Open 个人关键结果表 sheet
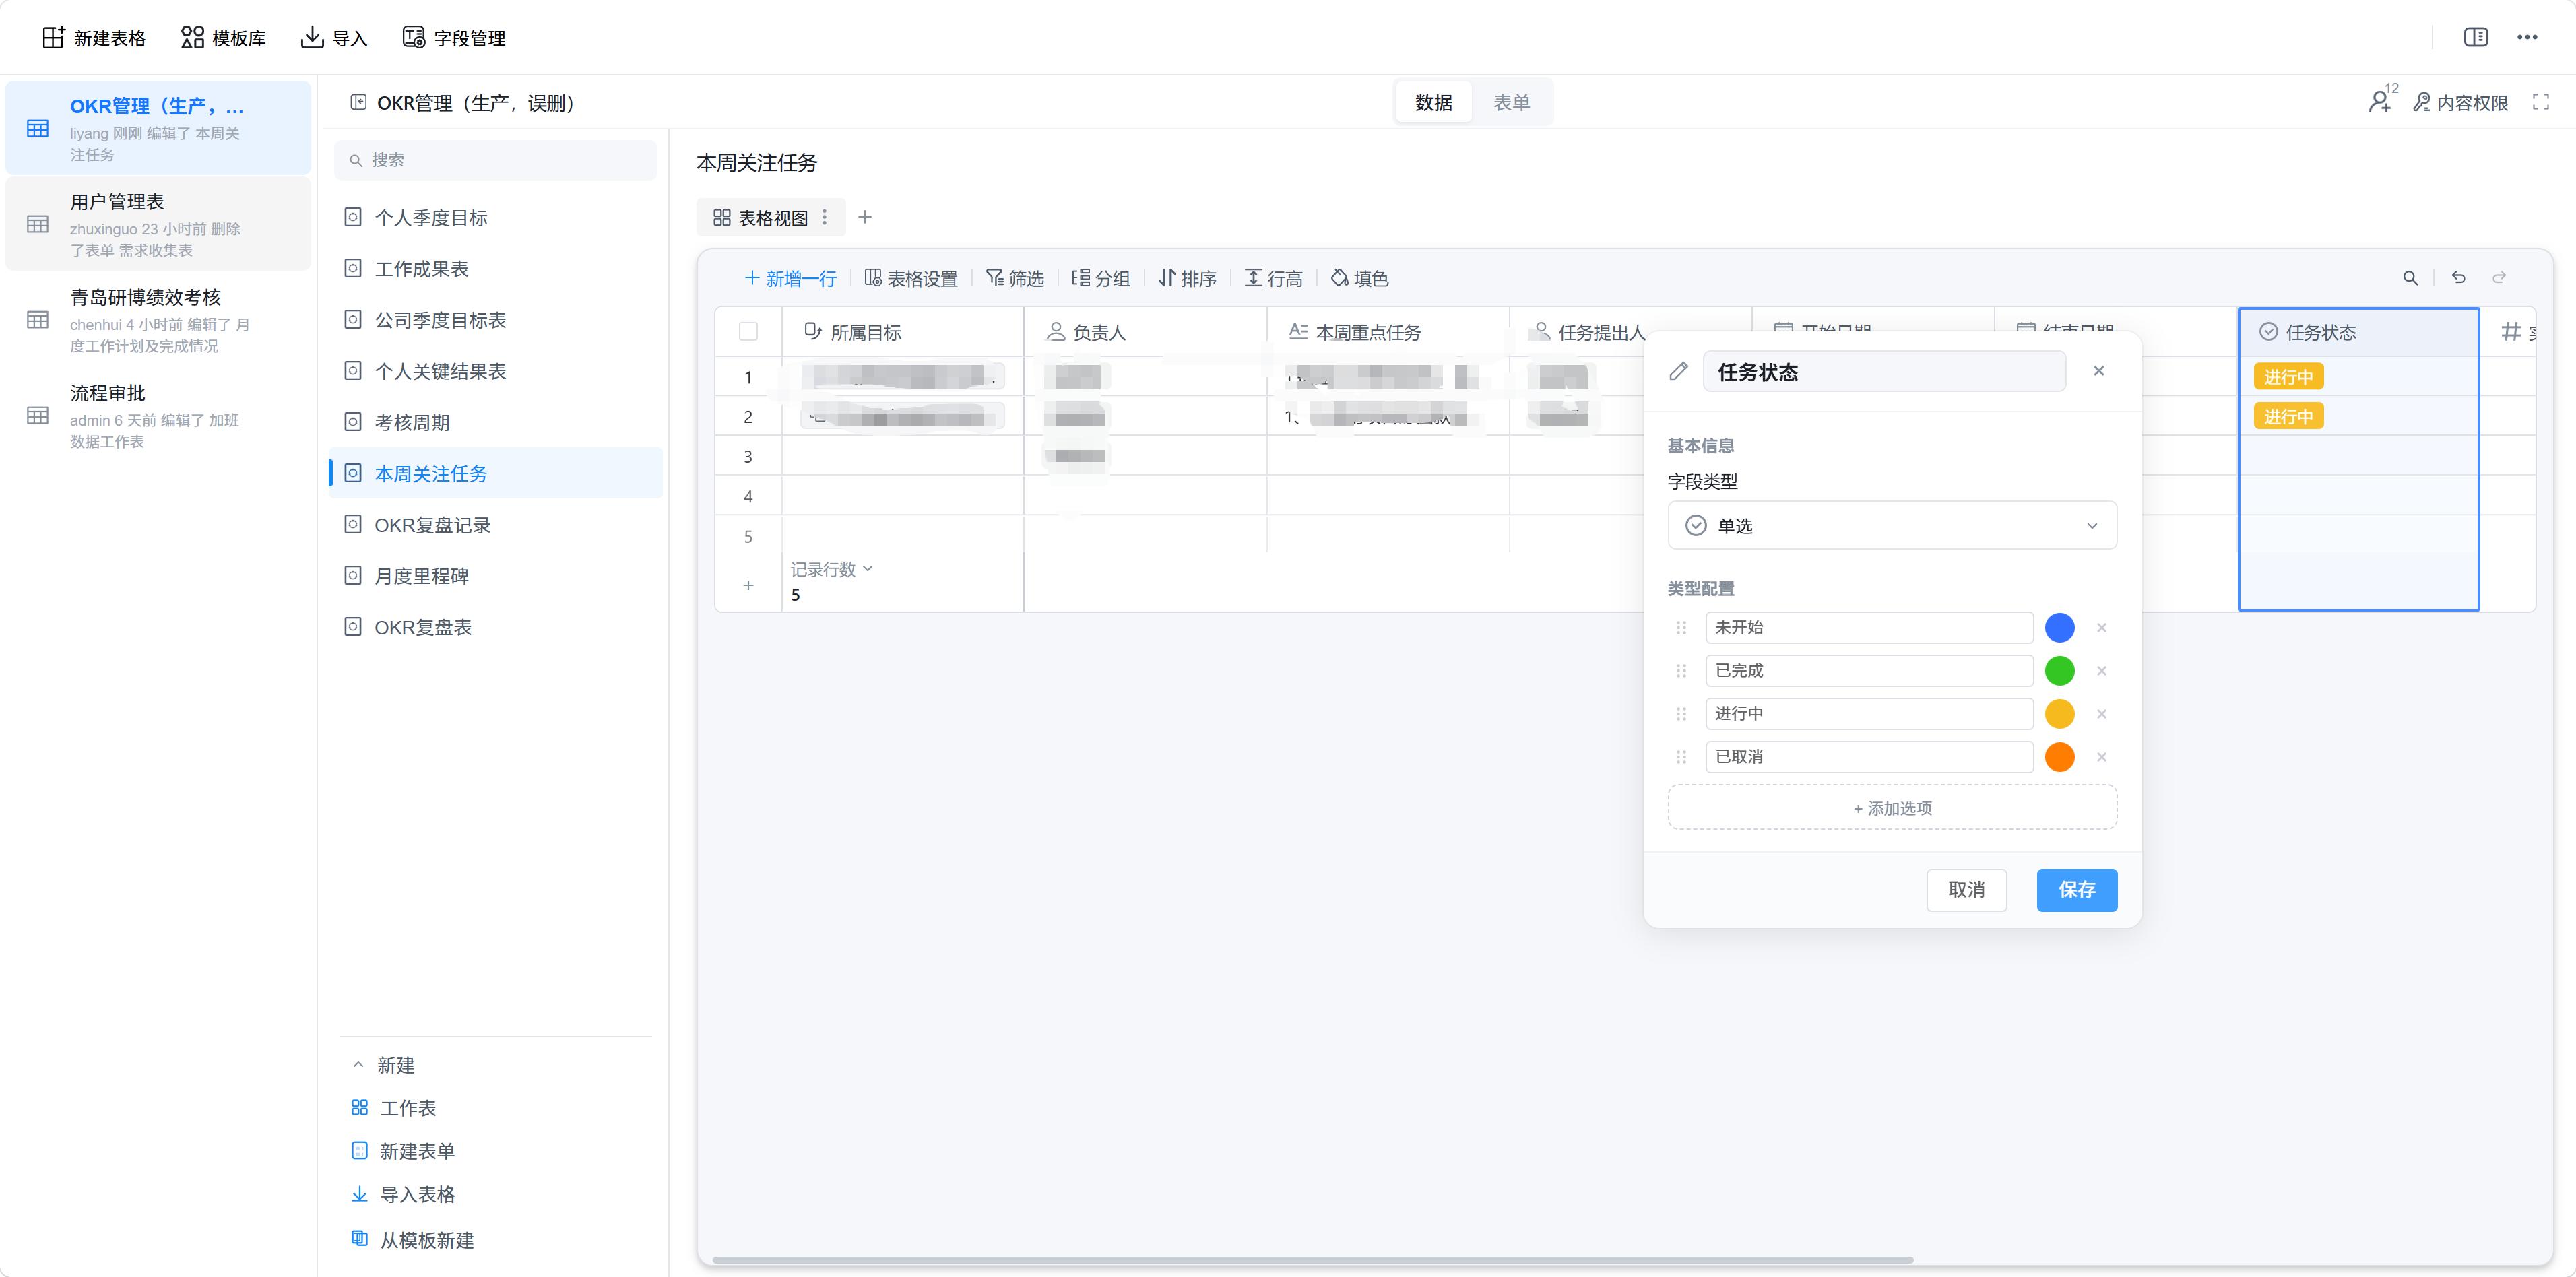 [496, 371]
